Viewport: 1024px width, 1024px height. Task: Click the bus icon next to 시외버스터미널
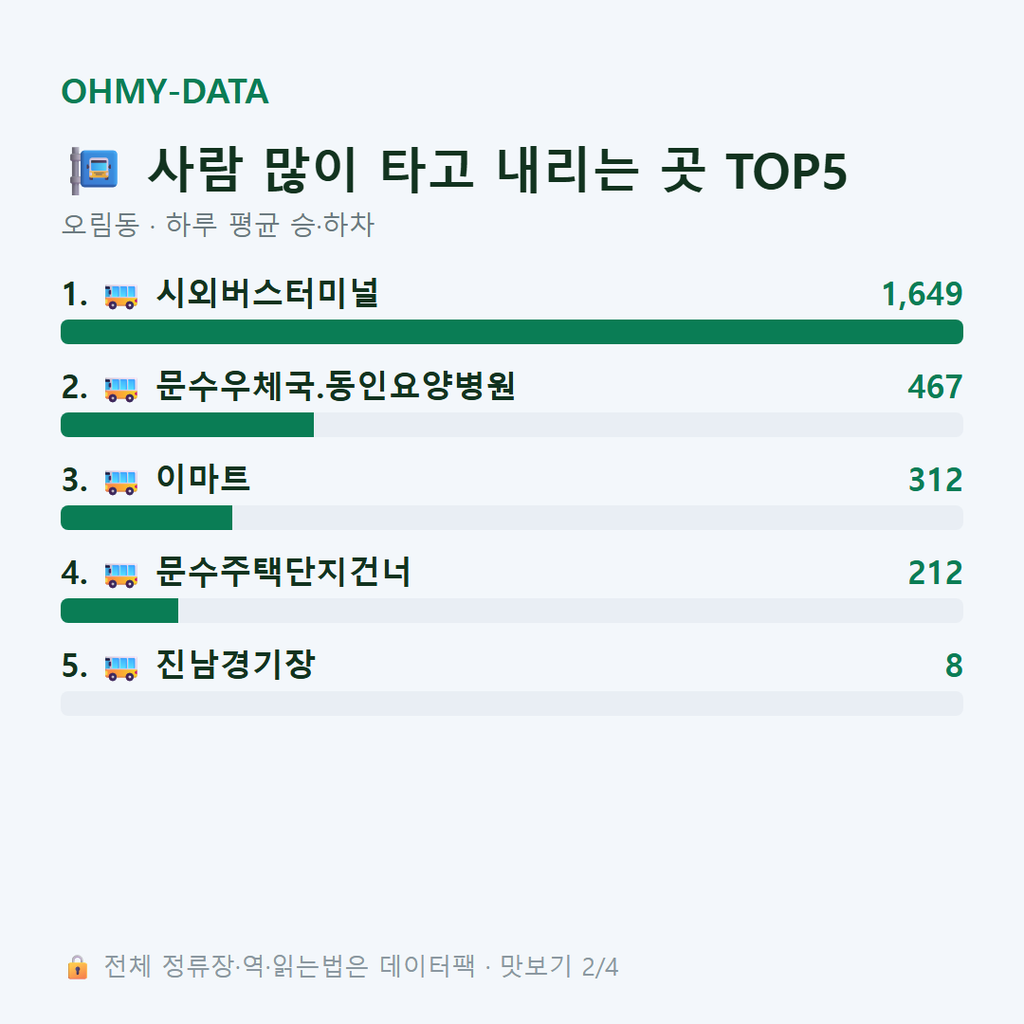[x=121, y=296]
